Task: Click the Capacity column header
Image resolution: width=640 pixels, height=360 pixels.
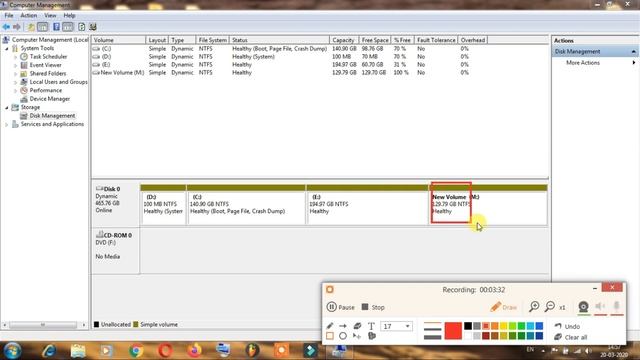Action: click(344, 40)
